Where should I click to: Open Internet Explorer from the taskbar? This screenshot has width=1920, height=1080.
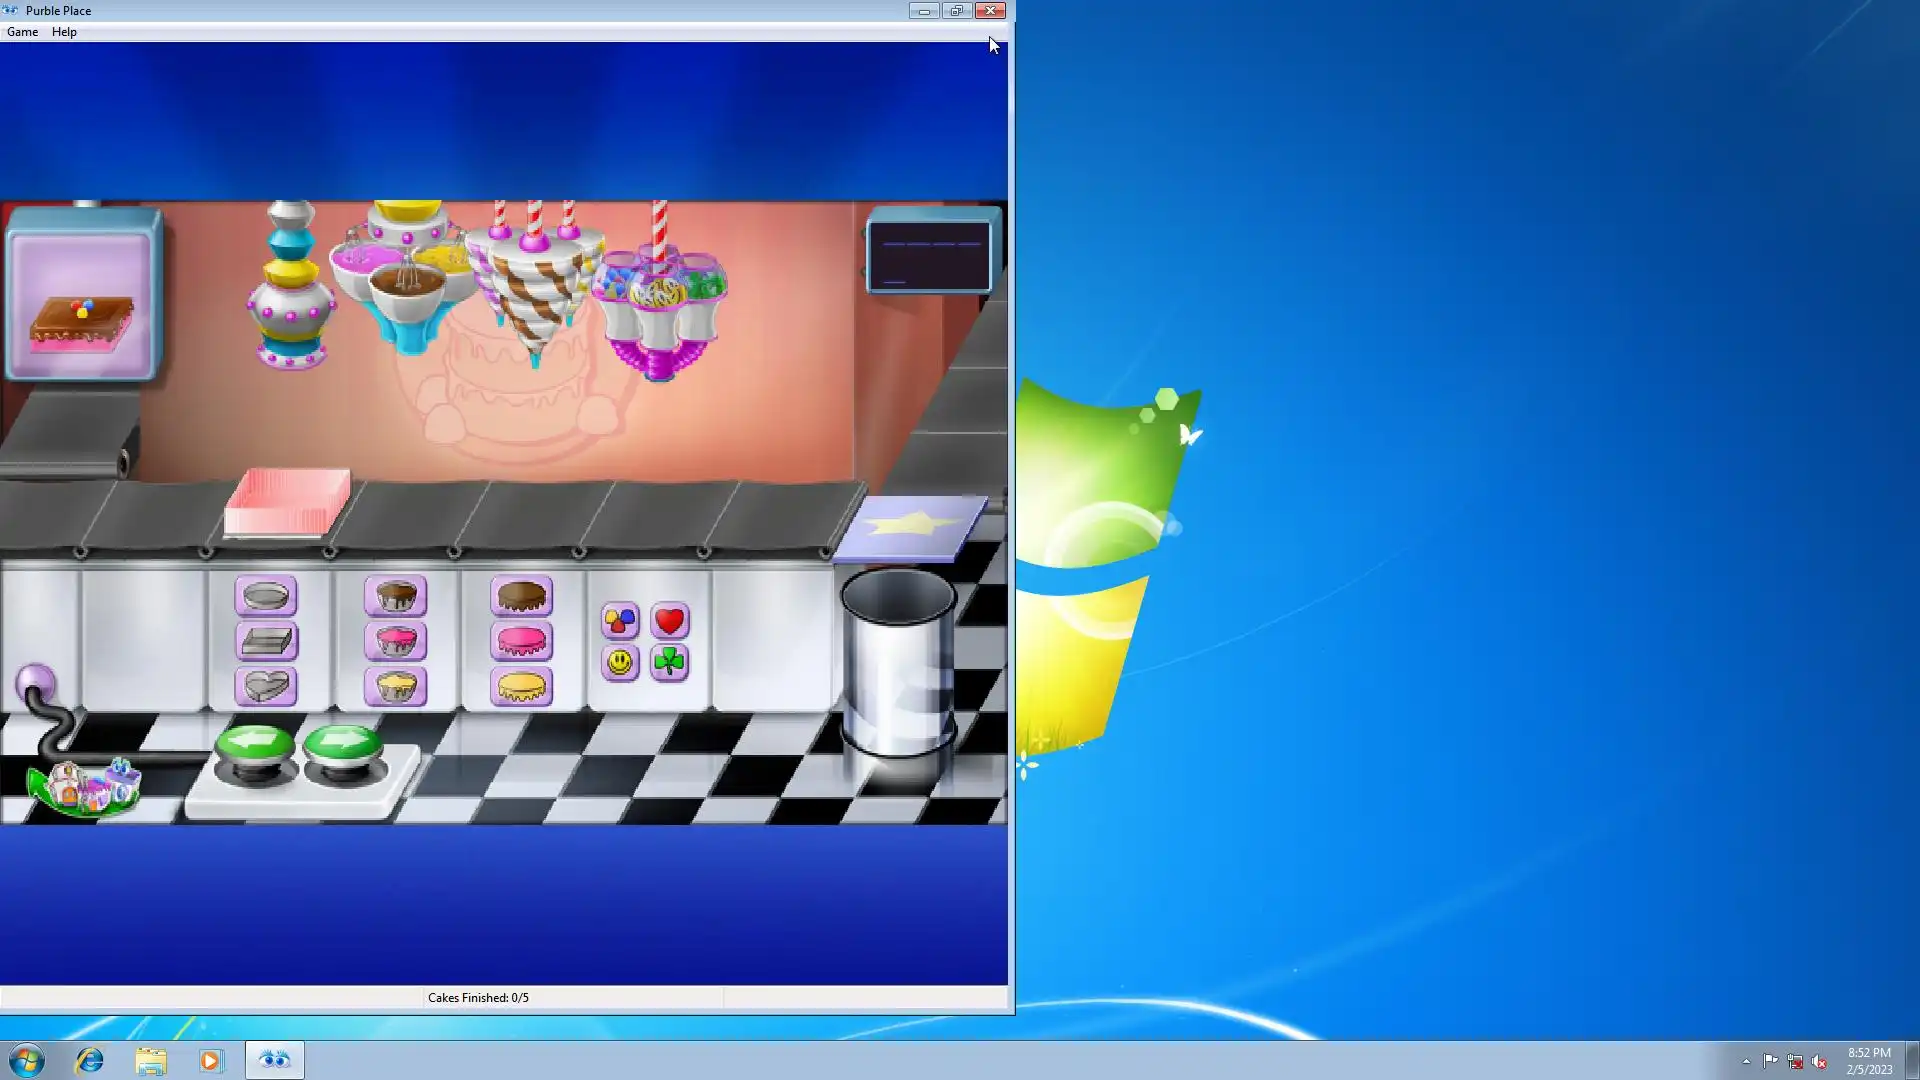click(x=90, y=1060)
